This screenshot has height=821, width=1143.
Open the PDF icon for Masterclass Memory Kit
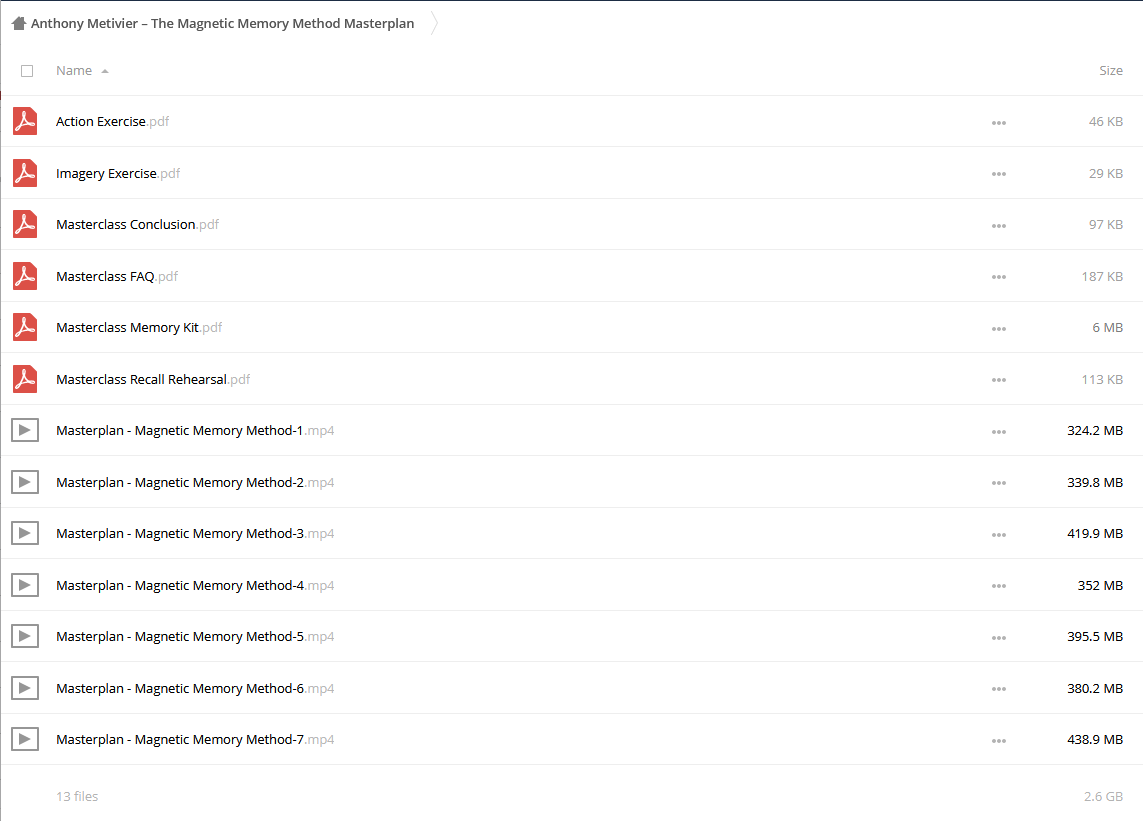[25, 327]
